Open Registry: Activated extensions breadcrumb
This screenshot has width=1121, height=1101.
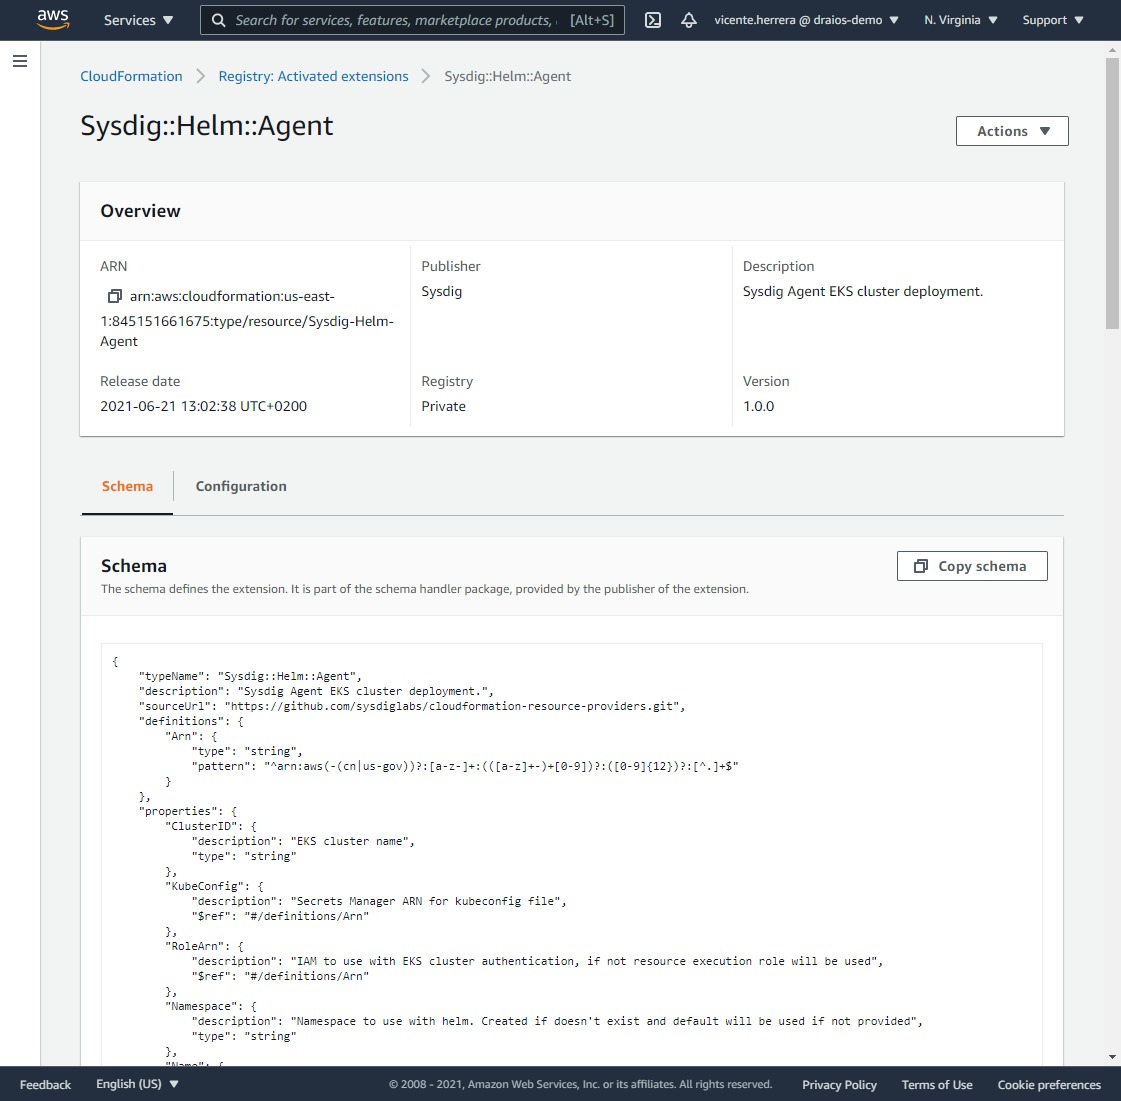point(313,76)
